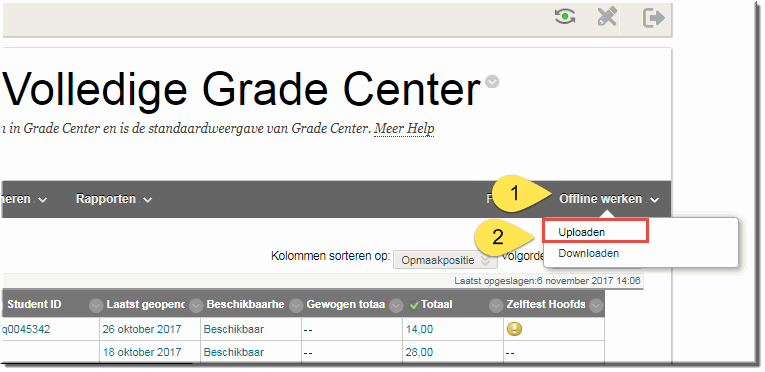Screen dimensions: 765x372
Task: Open Totaal column options chevron
Action: tap(496, 305)
